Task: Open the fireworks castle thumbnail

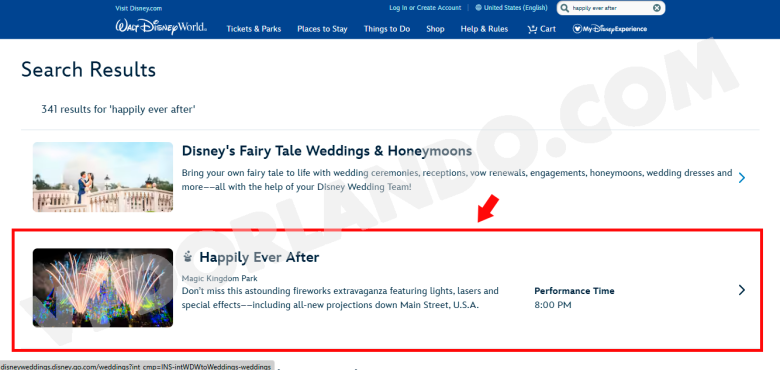Action: (x=103, y=287)
